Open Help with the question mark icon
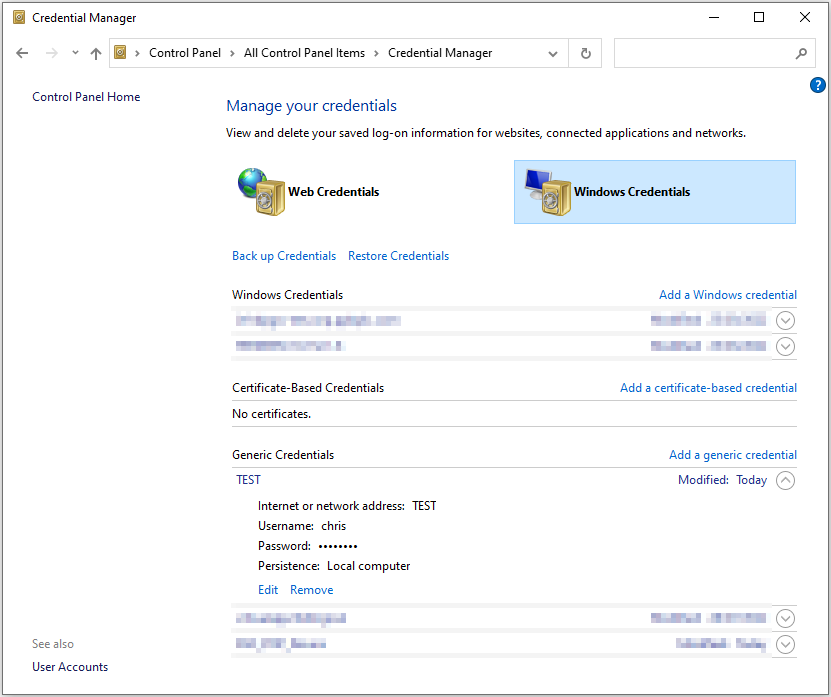Image resolution: width=831 pixels, height=697 pixels. (x=817, y=85)
